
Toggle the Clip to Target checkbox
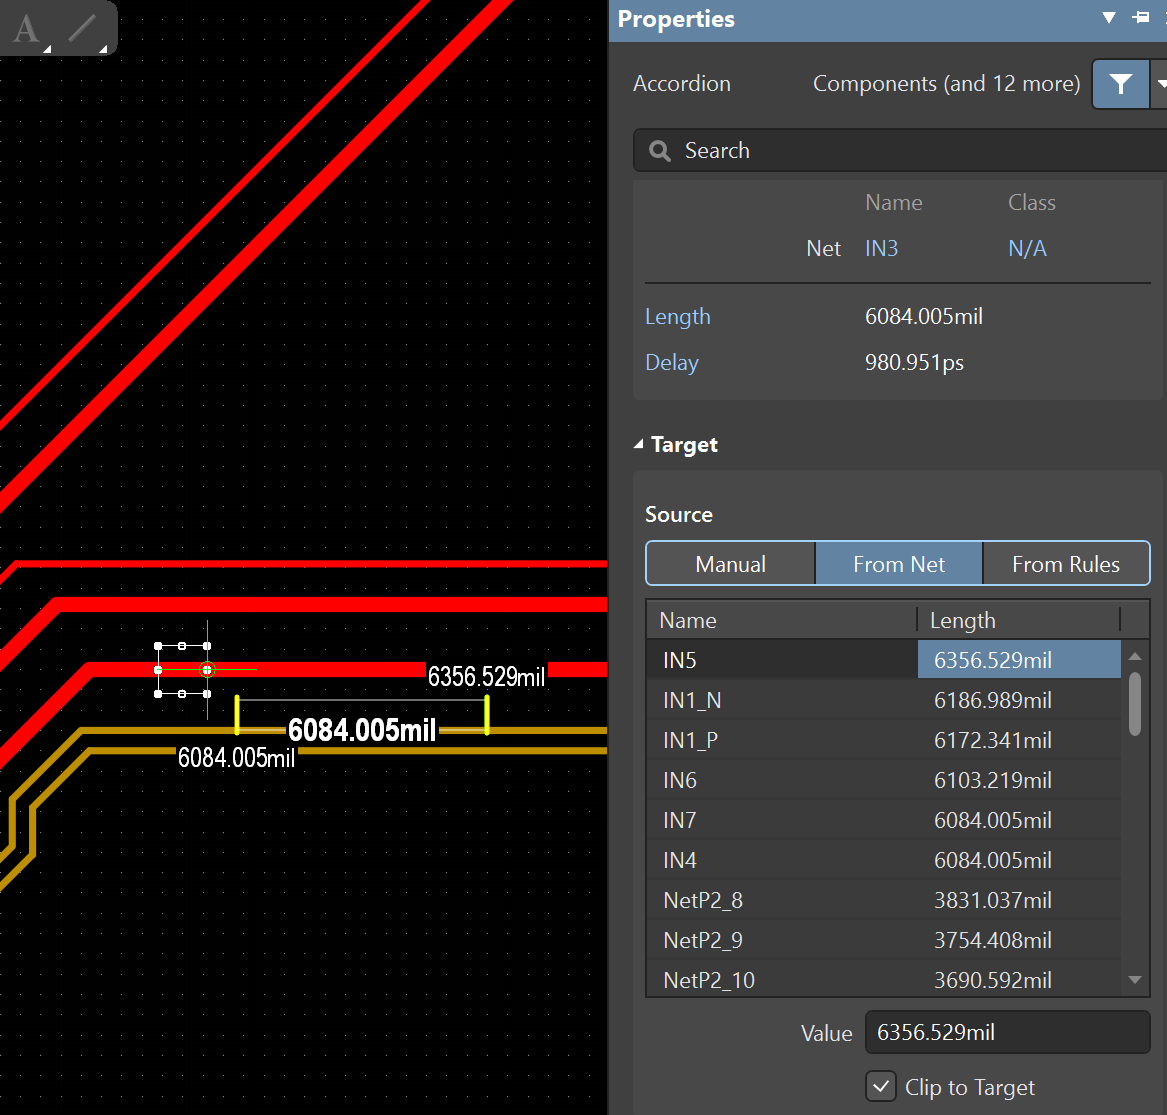tap(881, 1086)
